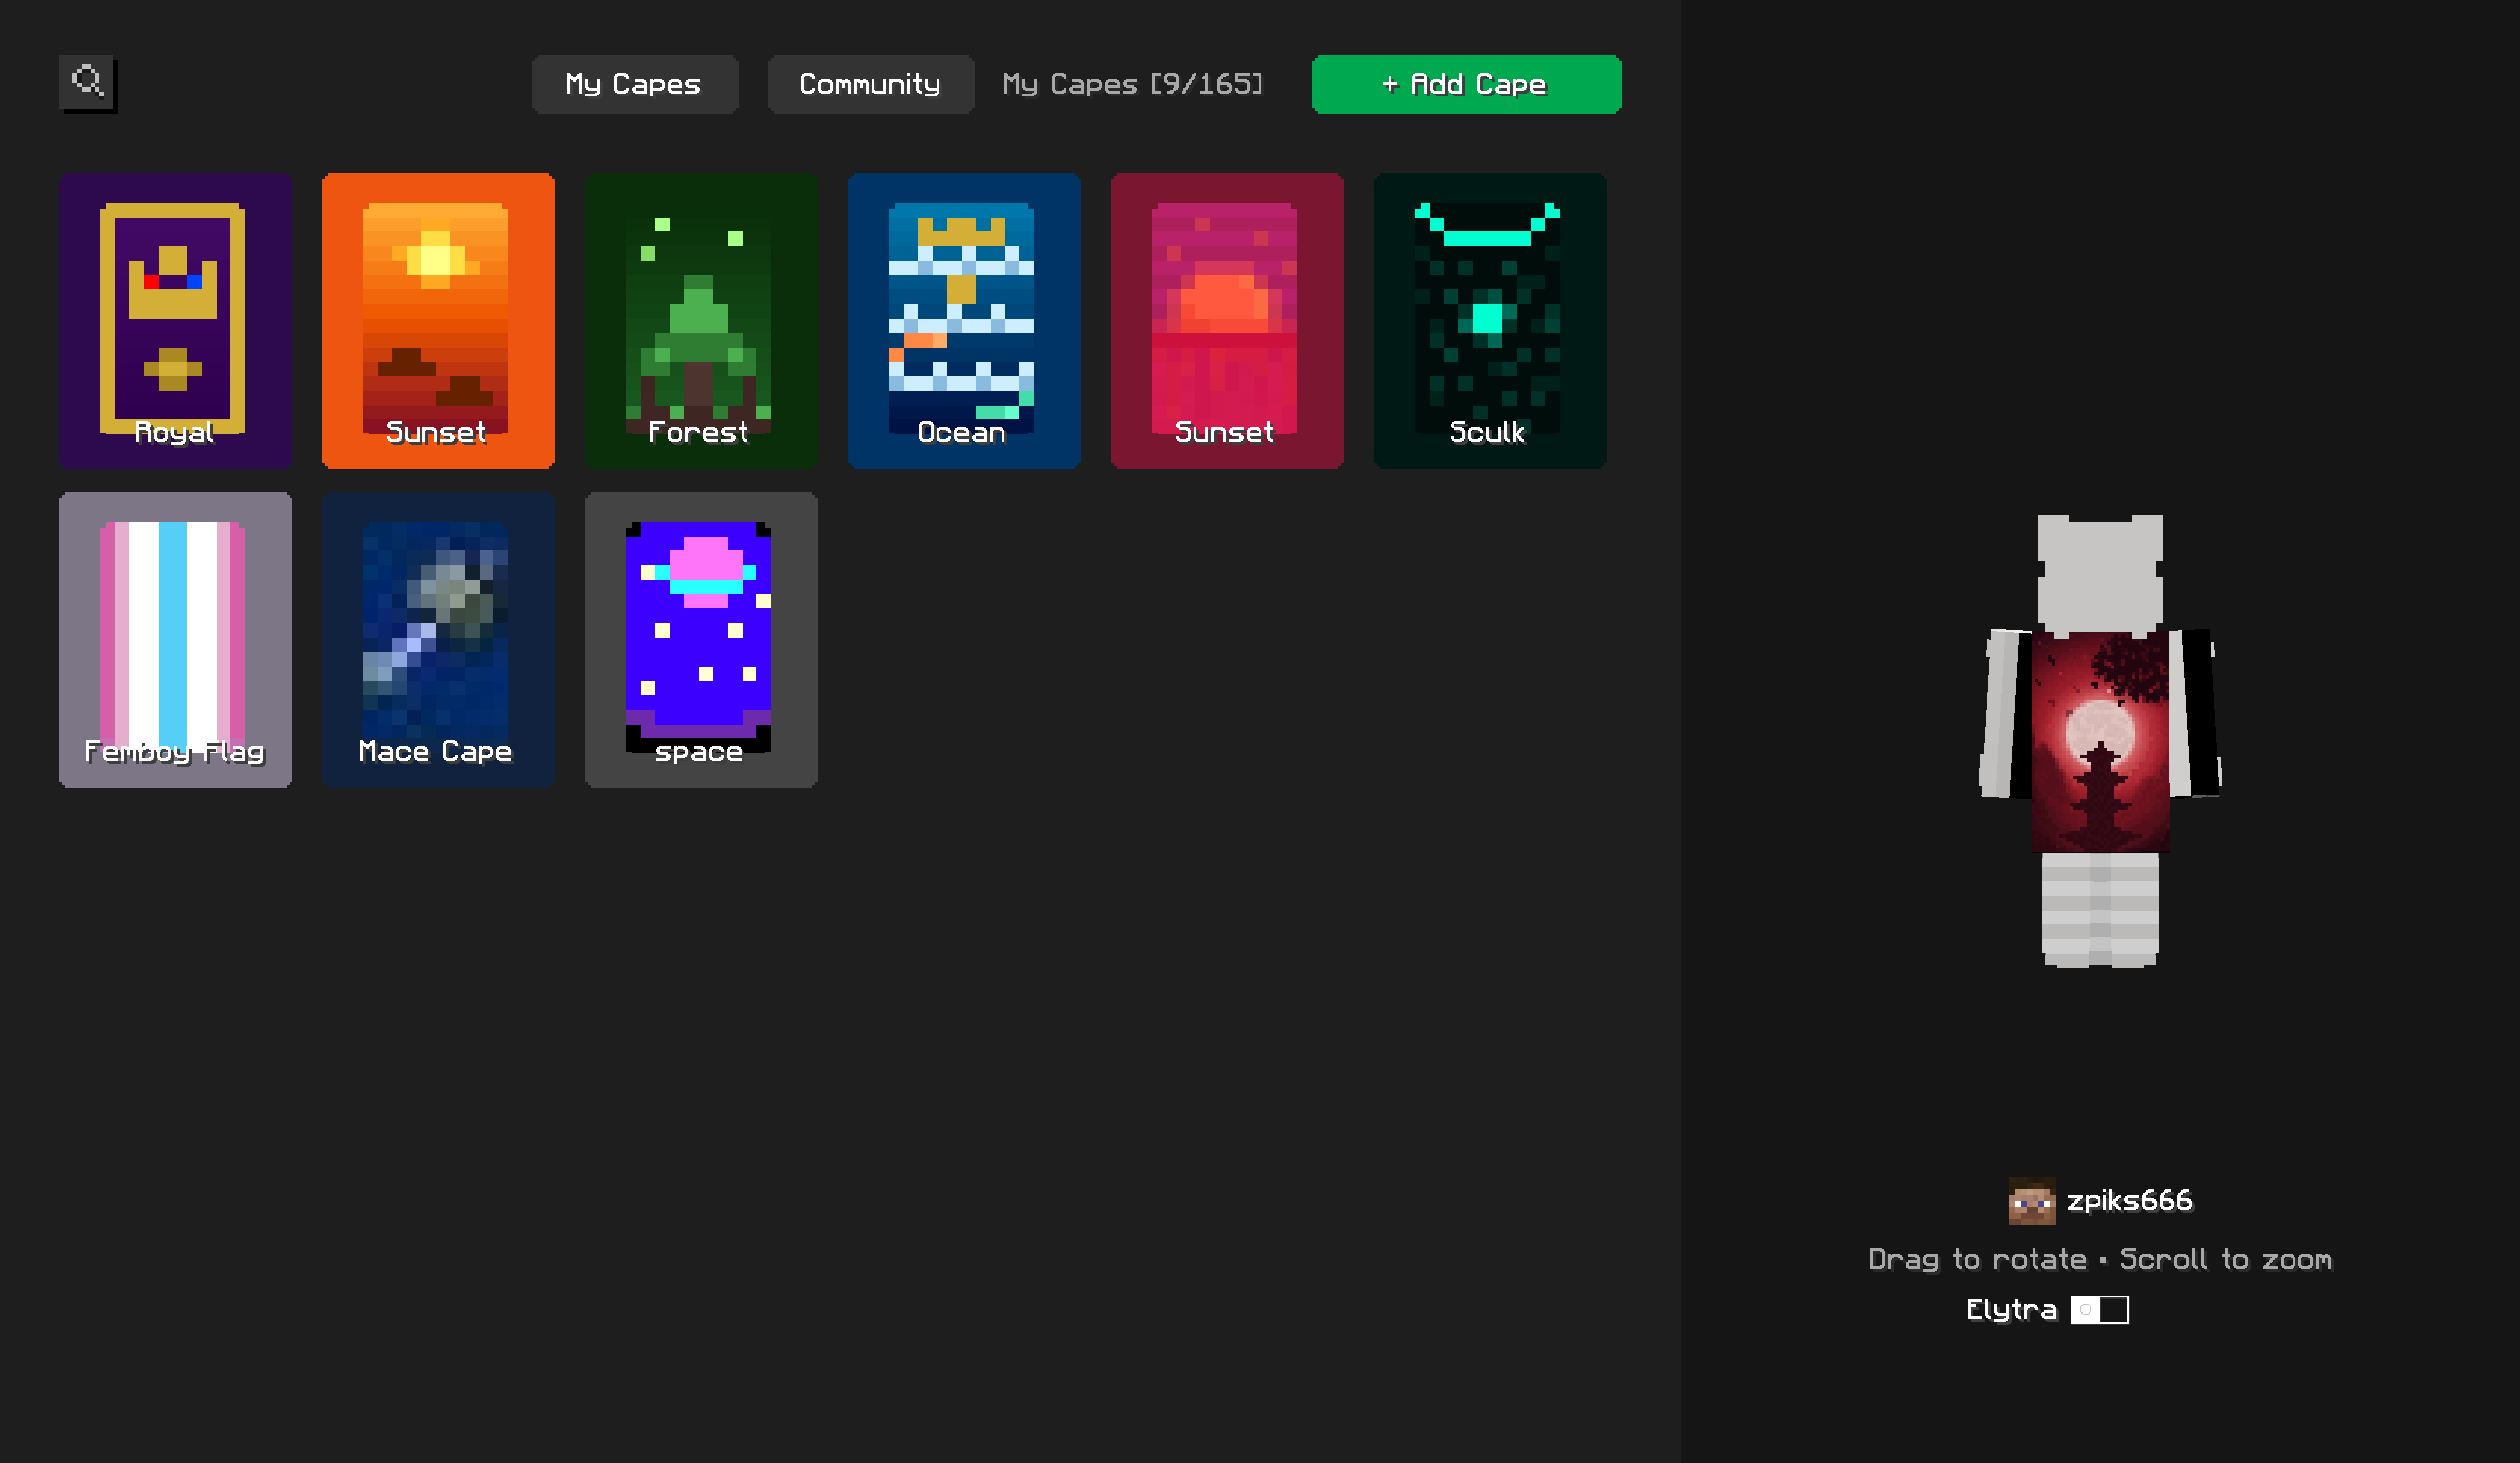Click the Elytra label text

(x=2011, y=1310)
